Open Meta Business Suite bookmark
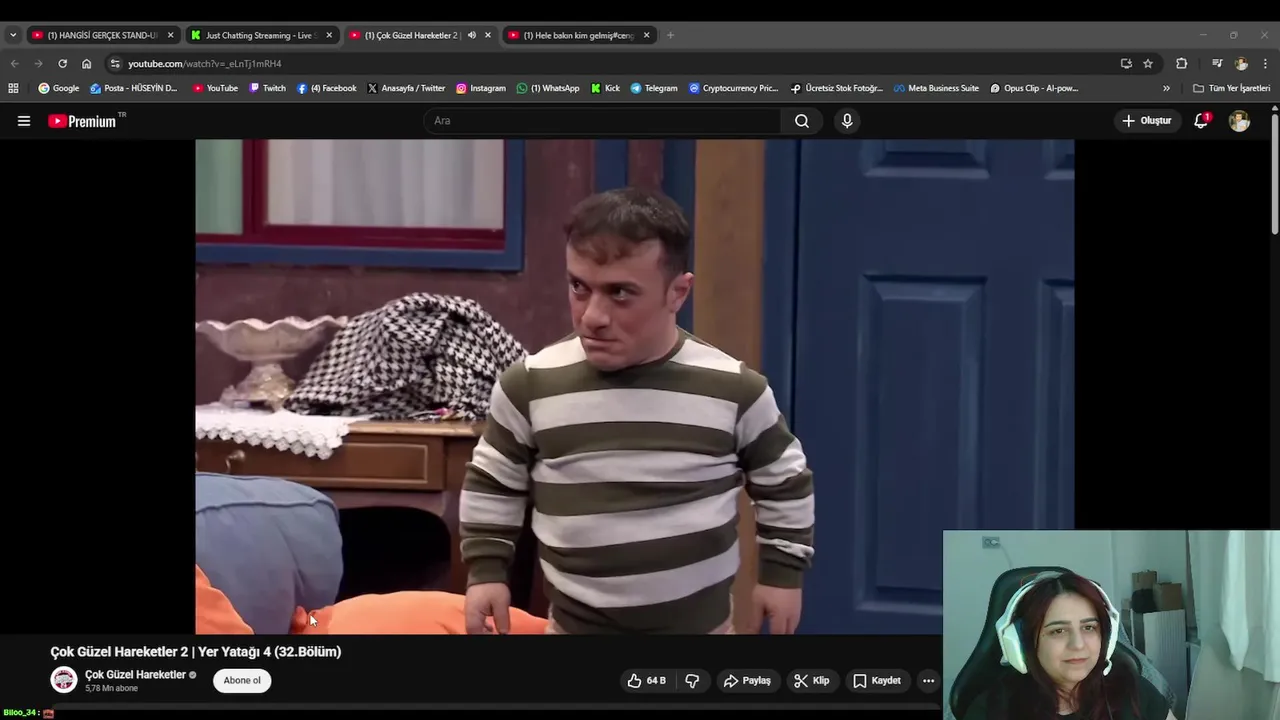The height and width of the screenshot is (720, 1280). (x=936, y=88)
